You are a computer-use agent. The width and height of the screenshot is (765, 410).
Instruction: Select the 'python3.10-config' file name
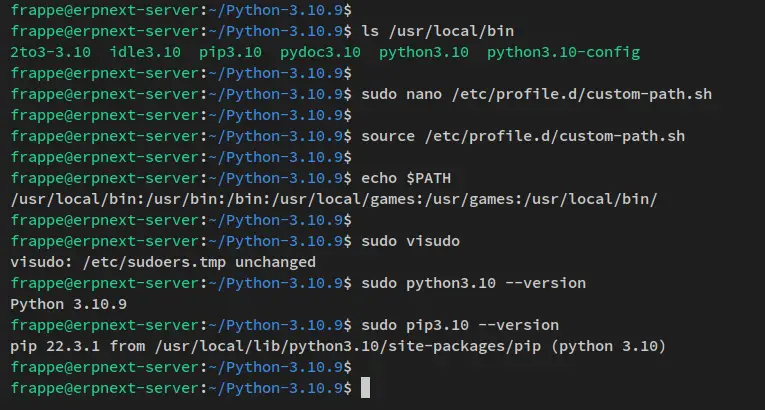564,52
